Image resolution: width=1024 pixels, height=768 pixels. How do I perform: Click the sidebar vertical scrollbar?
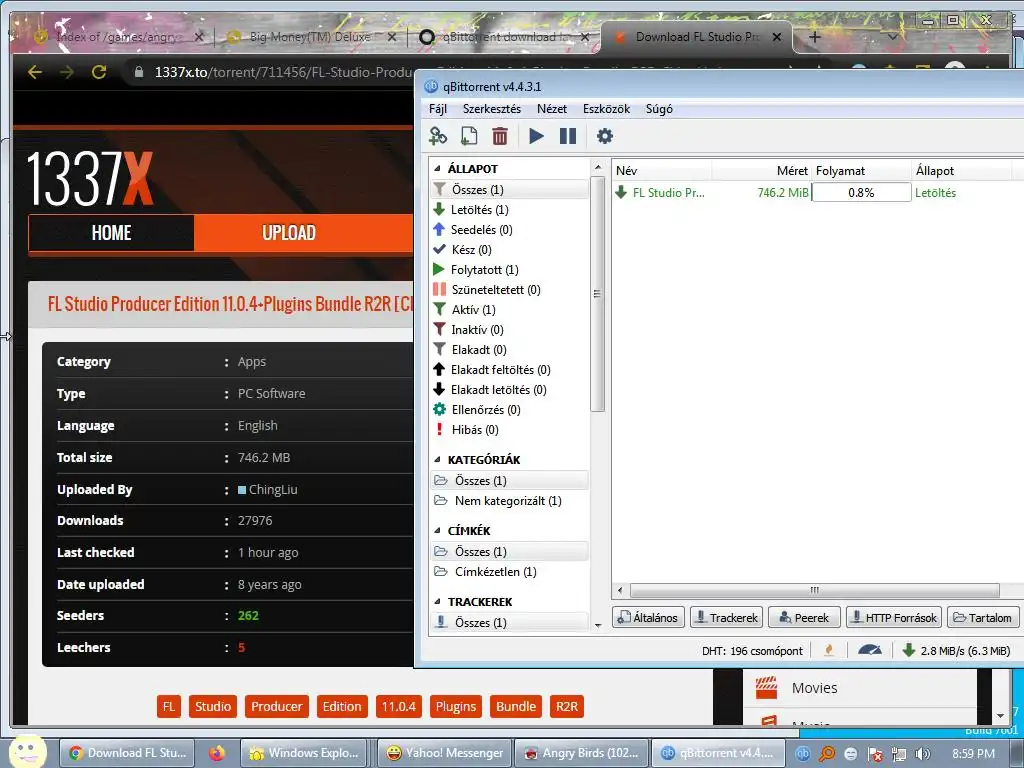[x=597, y=294]
